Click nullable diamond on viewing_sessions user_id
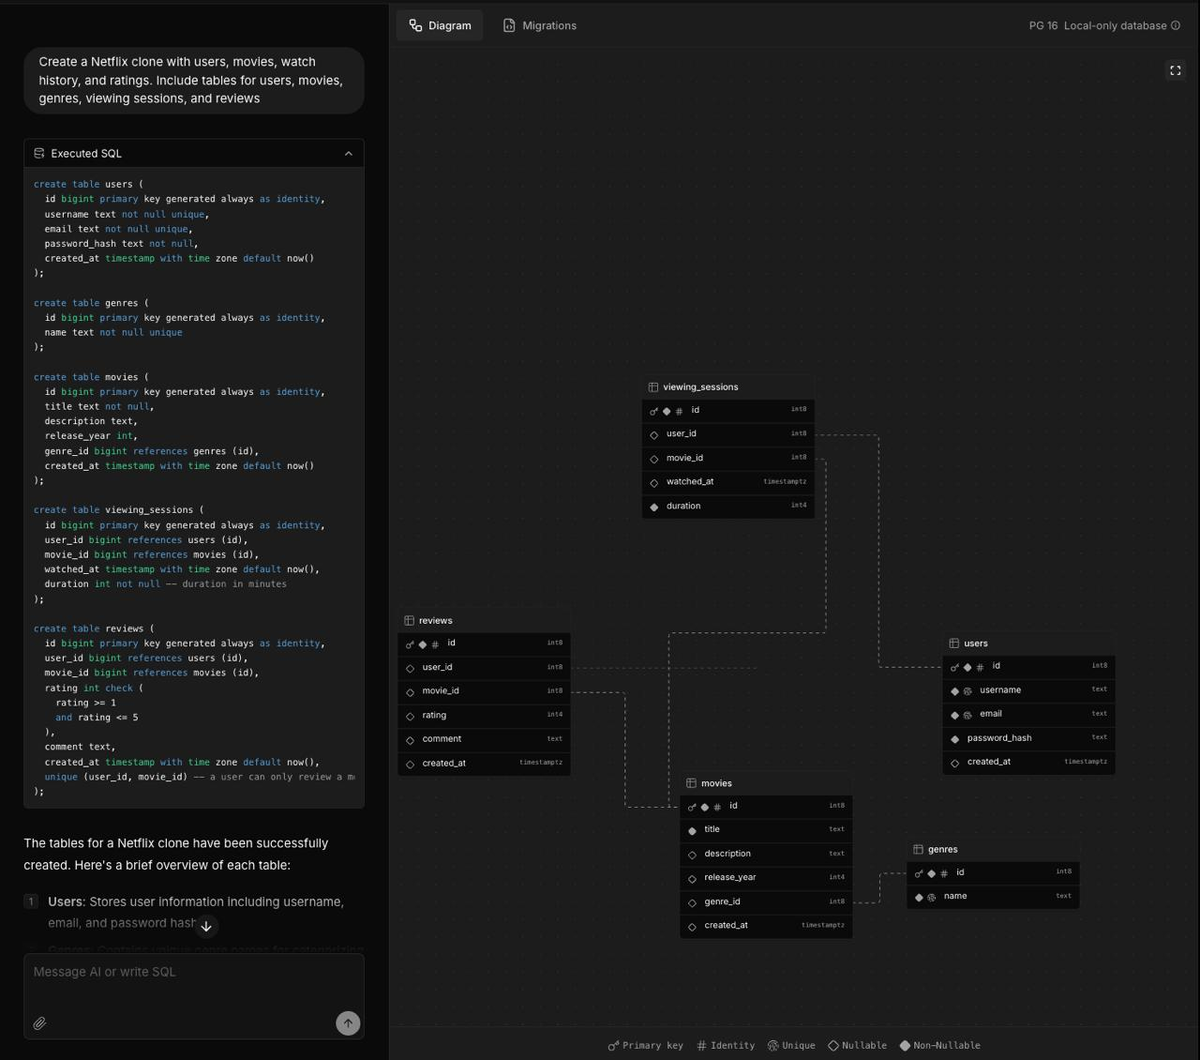This screenshot has height=1060, width=1200. (654, 434)
